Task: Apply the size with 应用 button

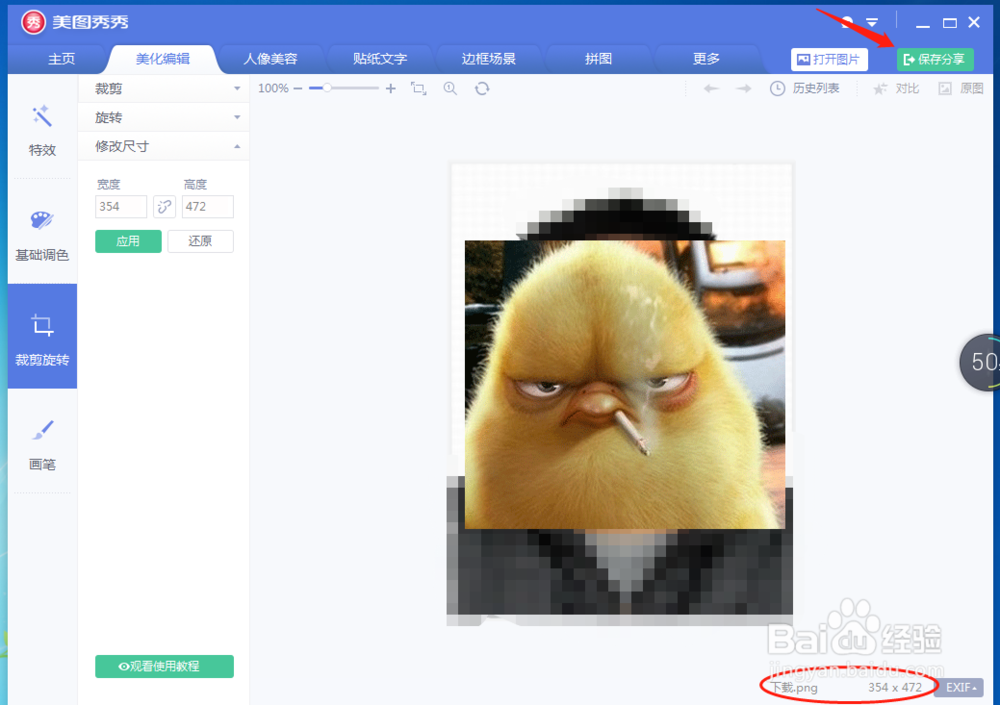Action: [x=128, y=241]
